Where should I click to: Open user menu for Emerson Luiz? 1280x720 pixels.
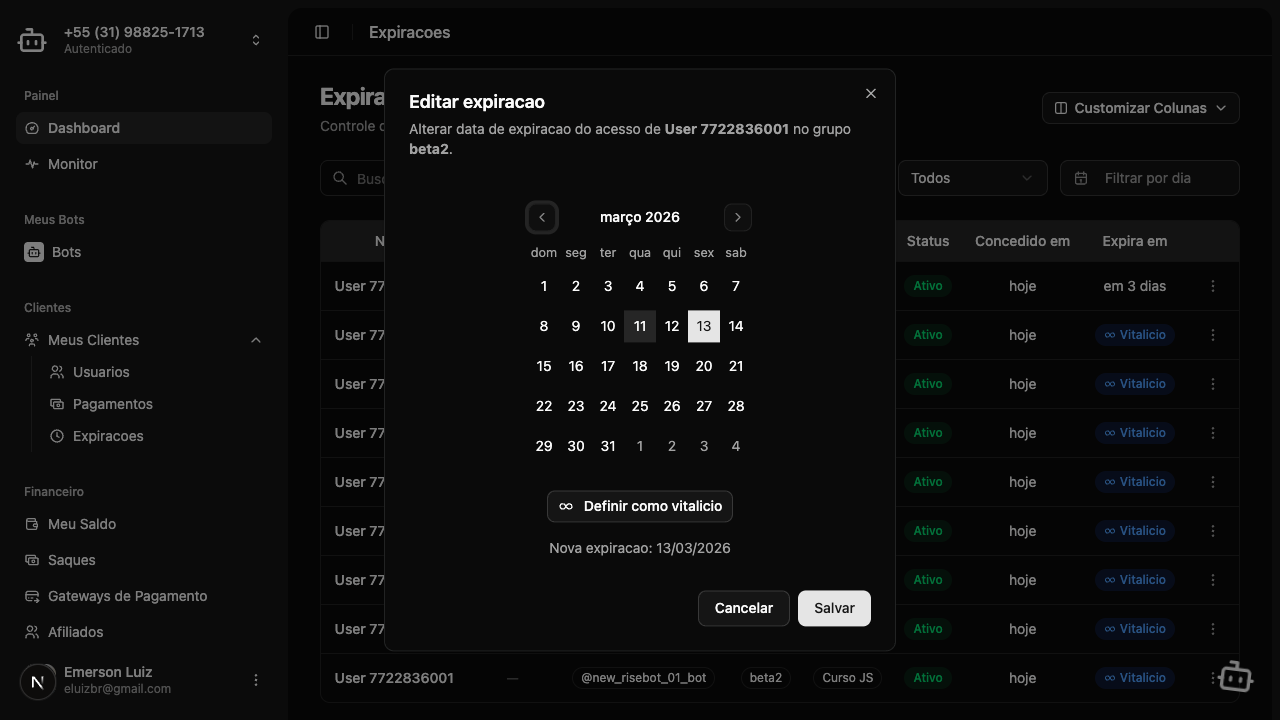pyautogui.click(x=256, y=680)
